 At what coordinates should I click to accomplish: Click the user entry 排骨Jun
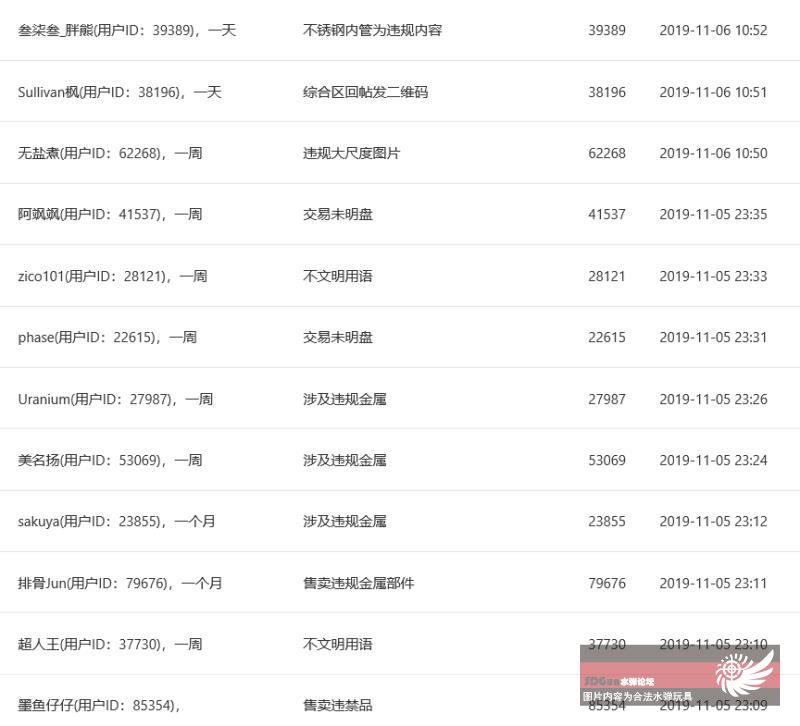tap(120, 583)
